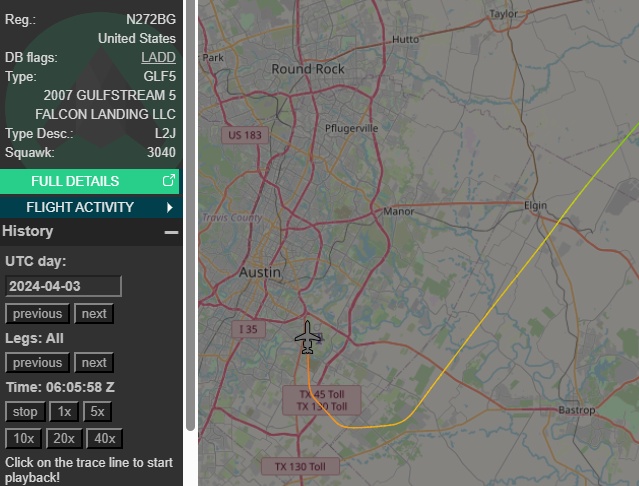Screen dimensions: 639x486
Task: Select the next flight leg
Action: pos(94,363)
